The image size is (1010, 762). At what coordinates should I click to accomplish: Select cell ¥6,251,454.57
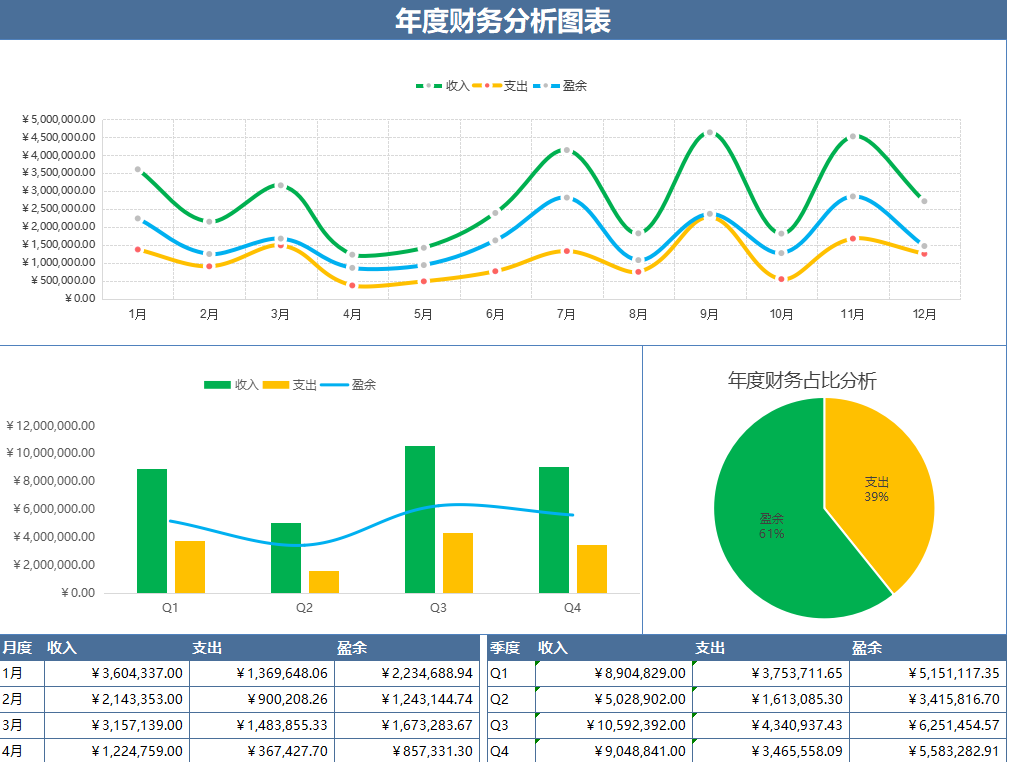click(928, 725)
